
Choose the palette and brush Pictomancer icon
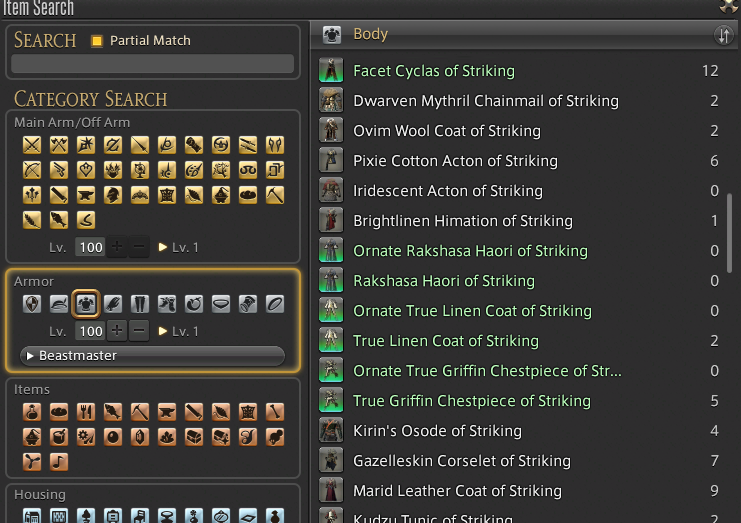click(x=194, y=170)
